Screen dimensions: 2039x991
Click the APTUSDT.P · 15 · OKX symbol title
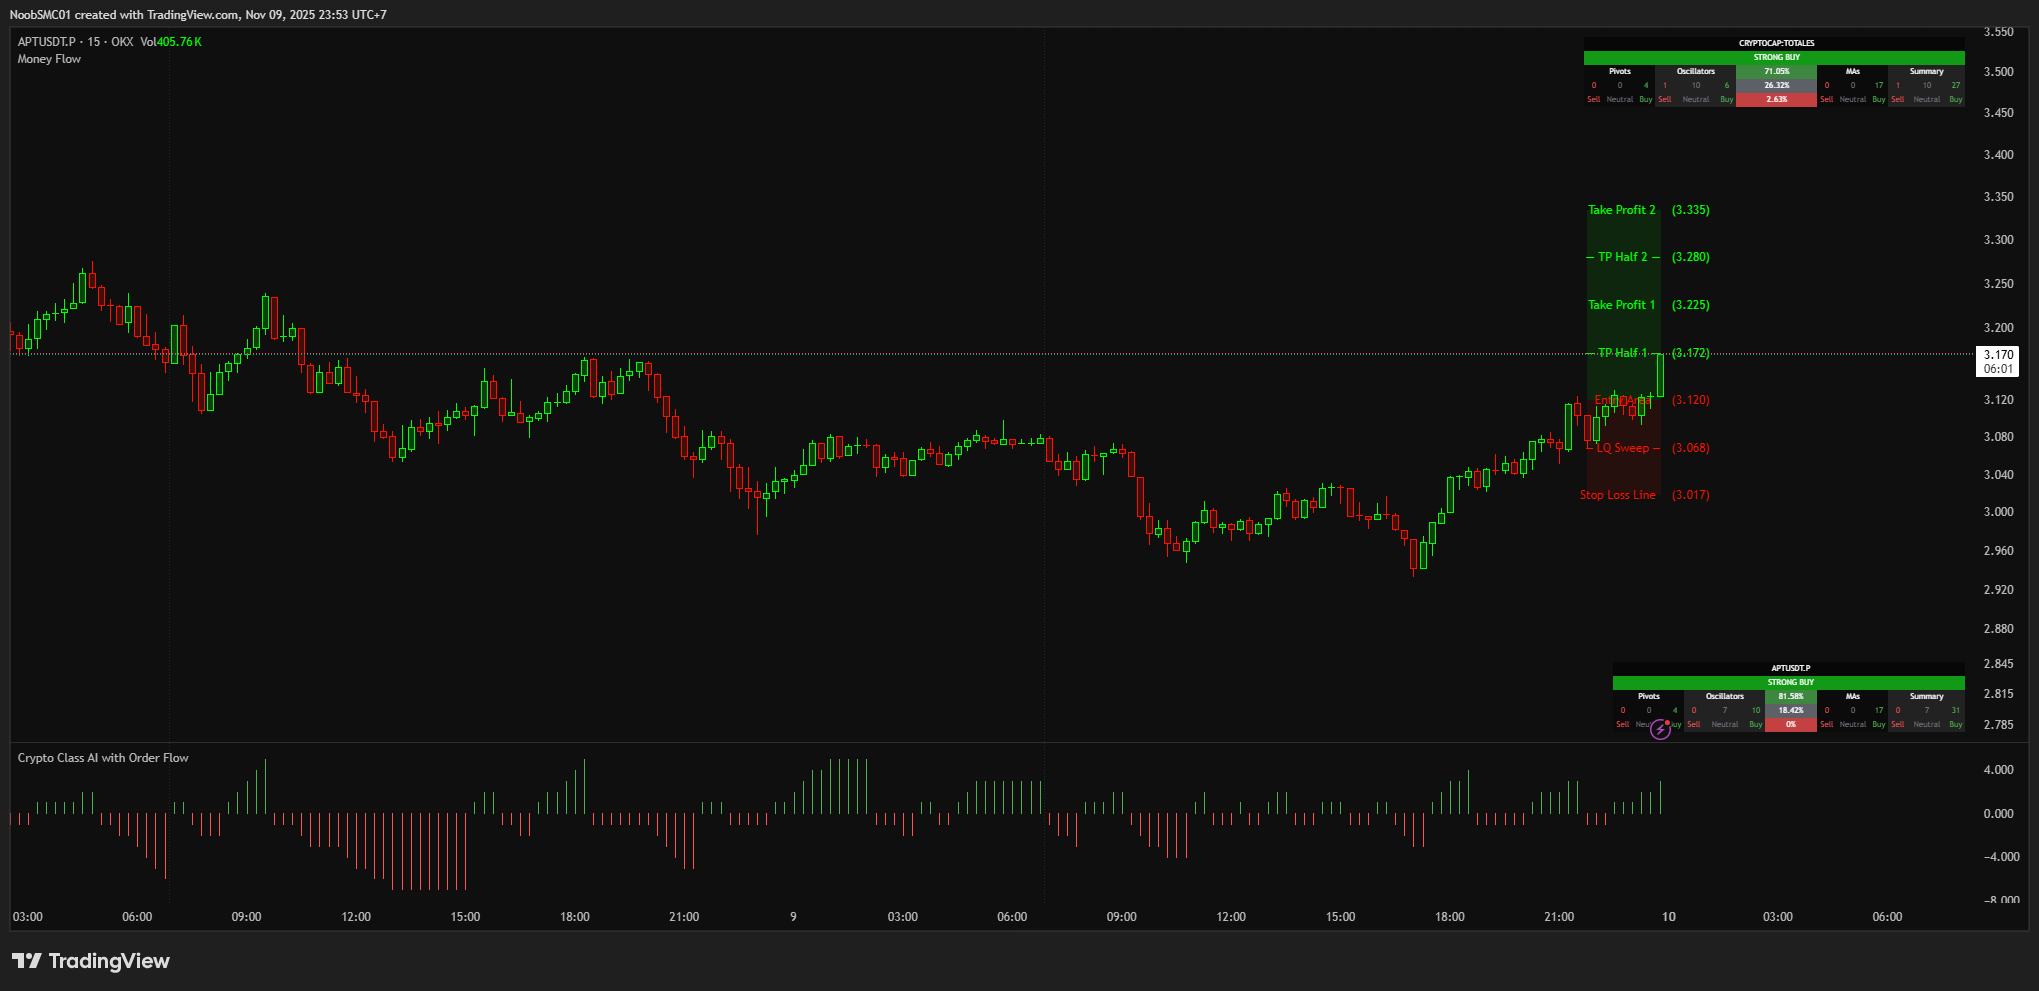pos(75,42)
